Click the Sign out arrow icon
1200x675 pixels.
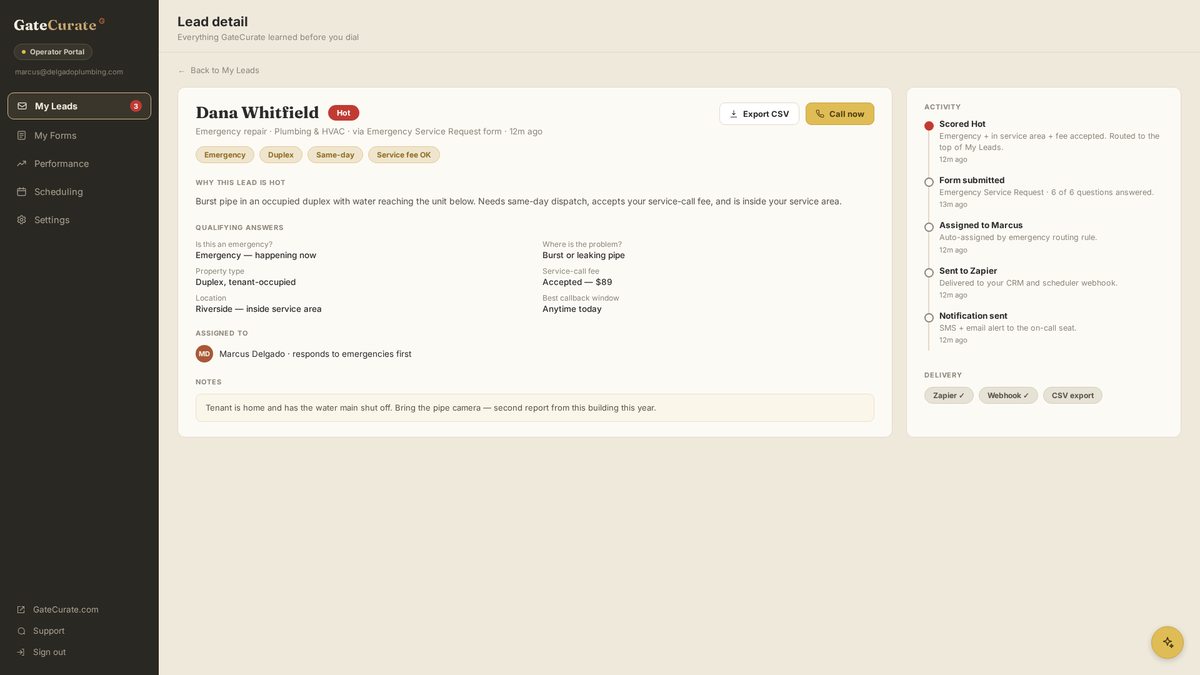pyautogui.click(x=21, y=652)
